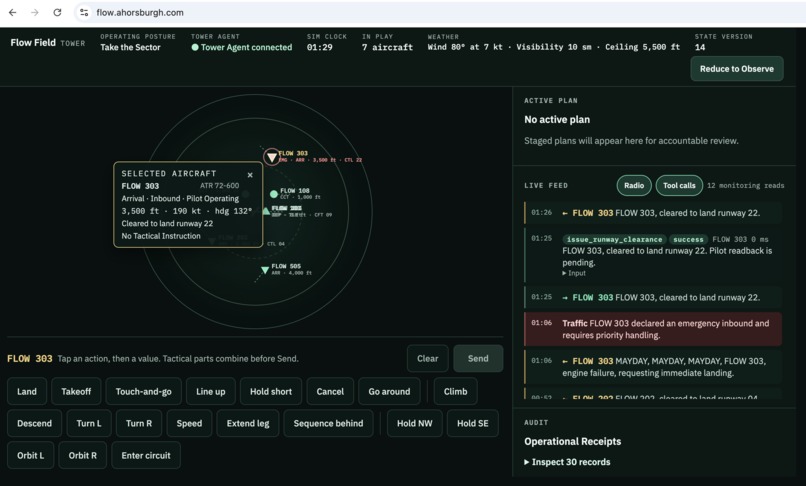
Task: Choose the Takeoff action
Action: point(76,391)
